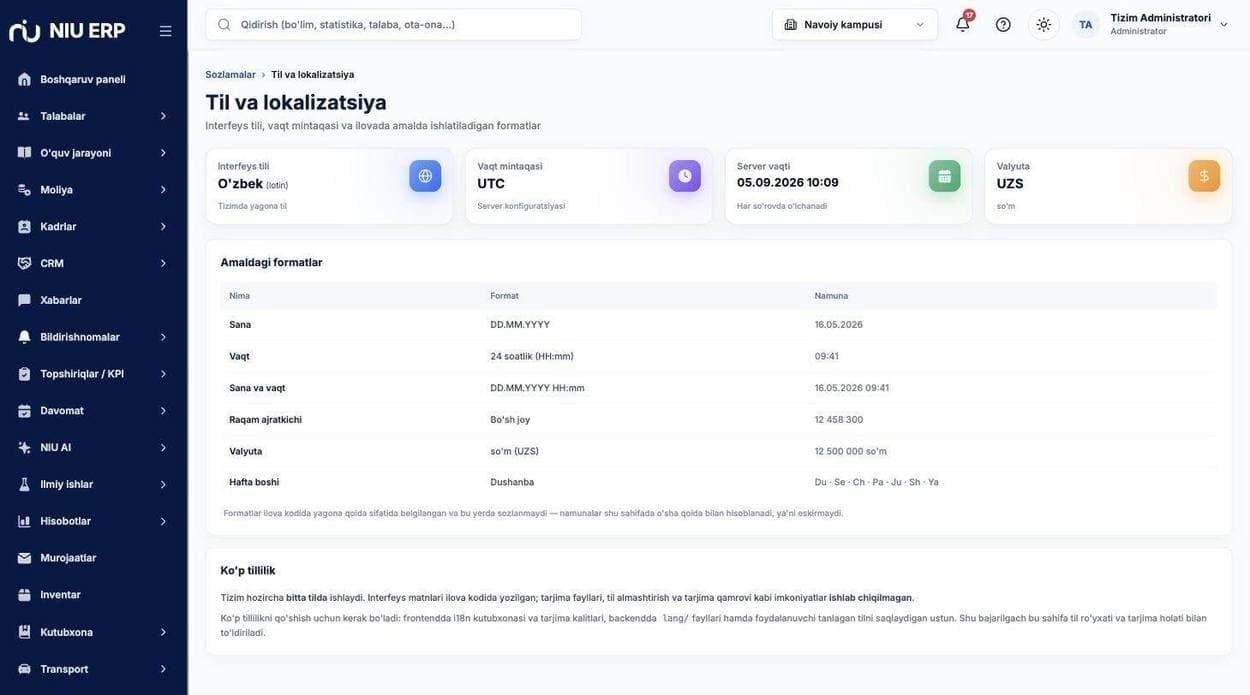1250x695 pixels.
Task: Click the TA user avatar
Action: [1086, 24]
